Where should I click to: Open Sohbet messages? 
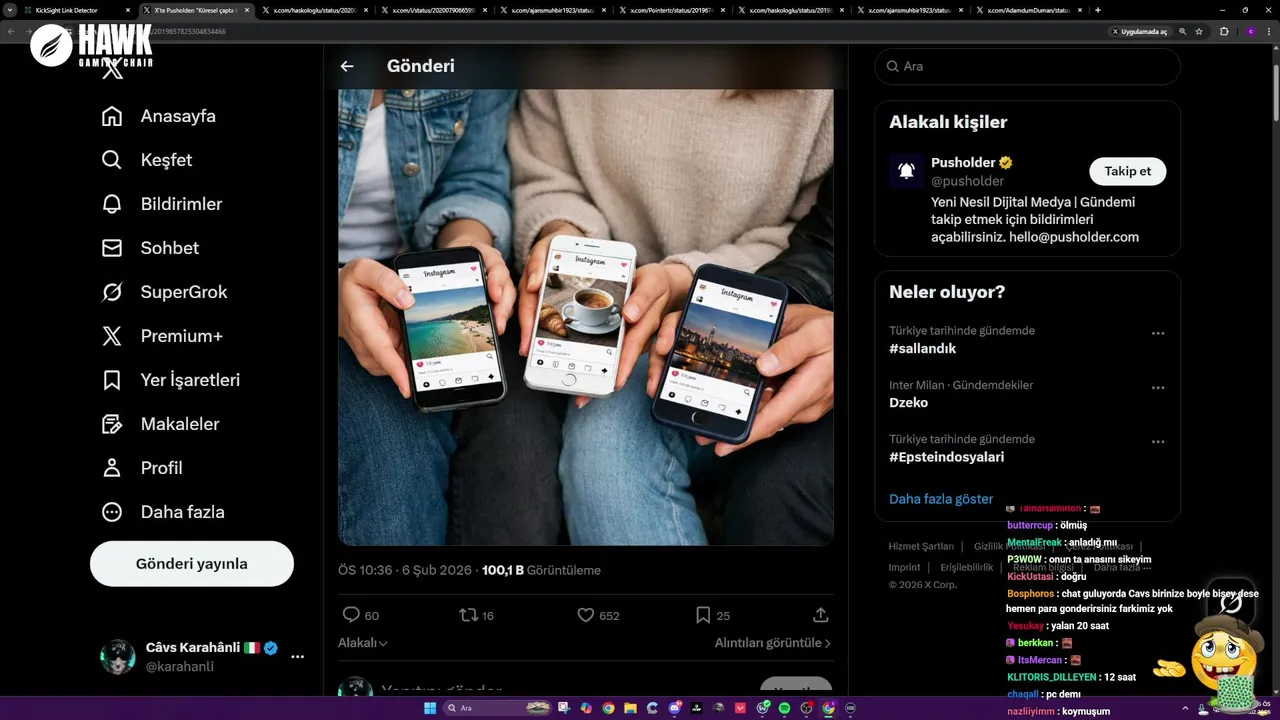point(150,248)
